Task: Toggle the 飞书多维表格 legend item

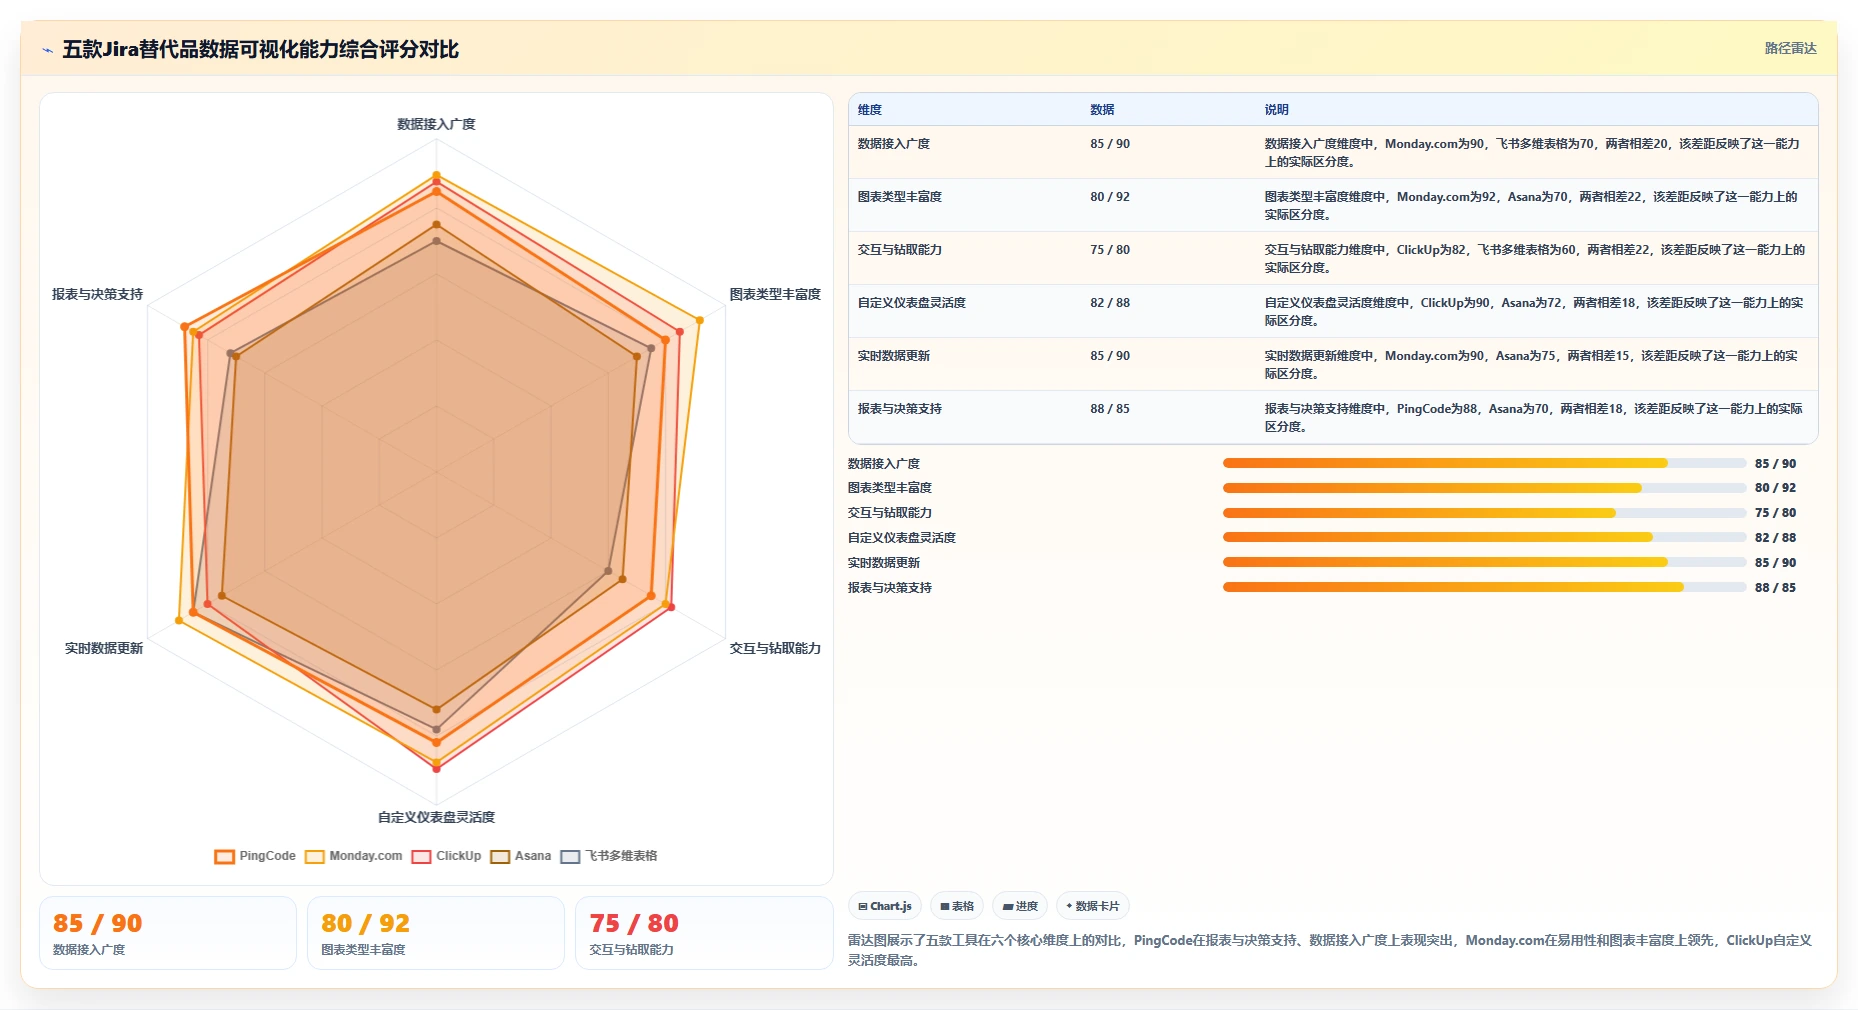Action: (x=609, y=856)
